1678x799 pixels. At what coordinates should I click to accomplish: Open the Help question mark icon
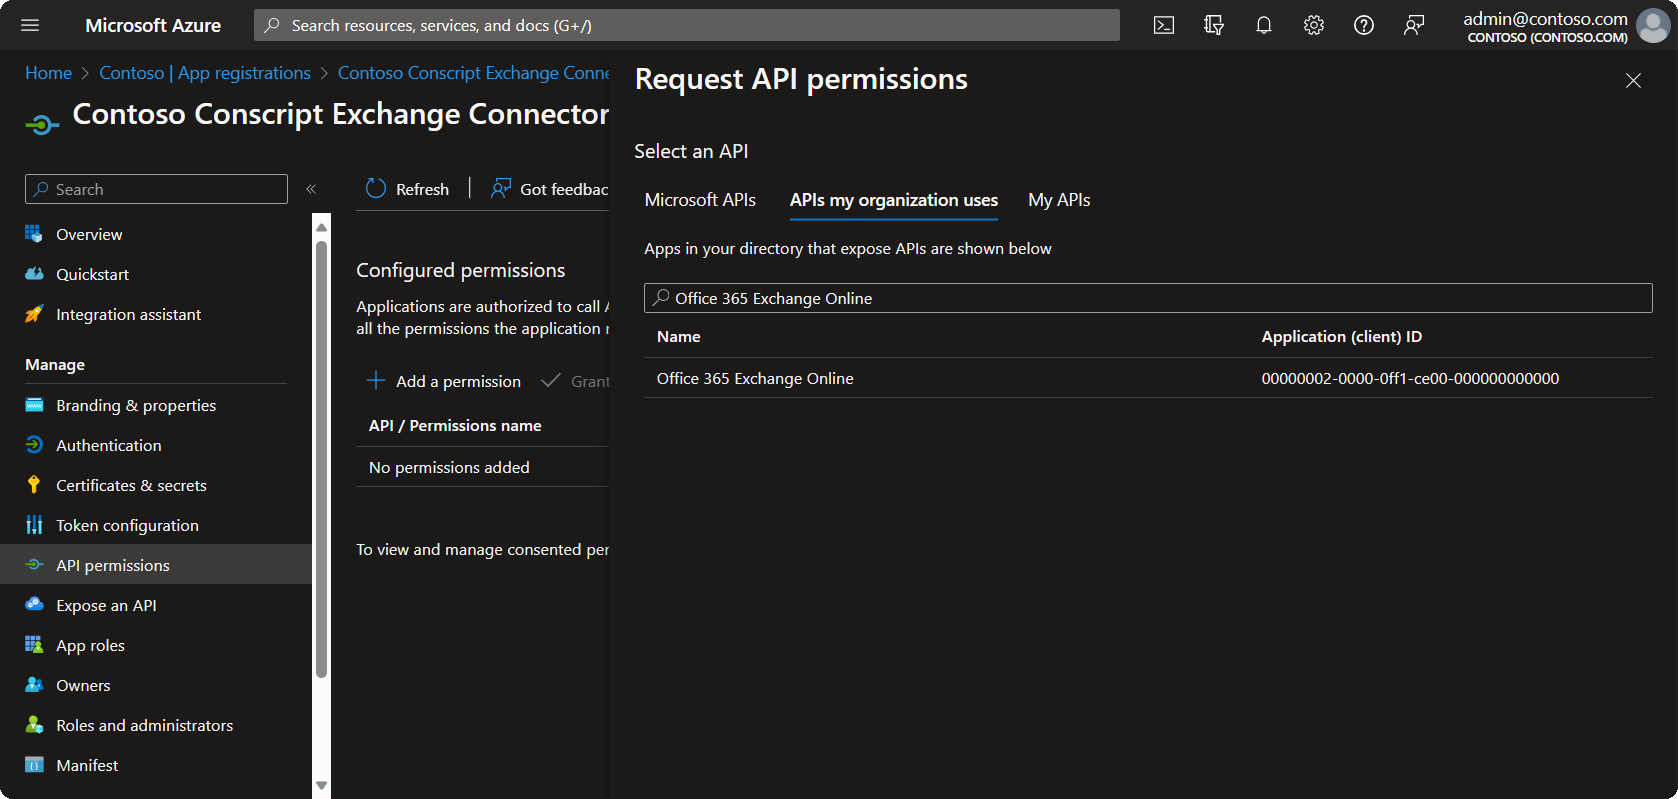coord(1364,25)
